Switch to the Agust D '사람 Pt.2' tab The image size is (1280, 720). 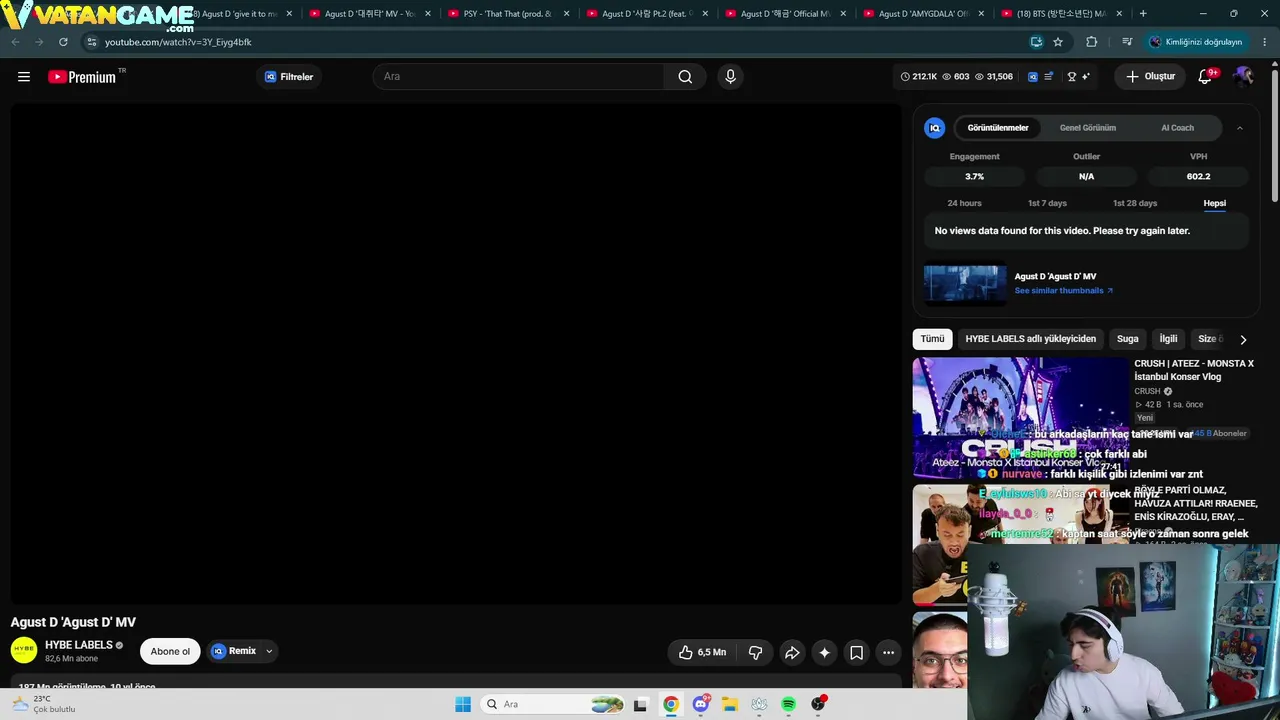[x=645, y=14]
